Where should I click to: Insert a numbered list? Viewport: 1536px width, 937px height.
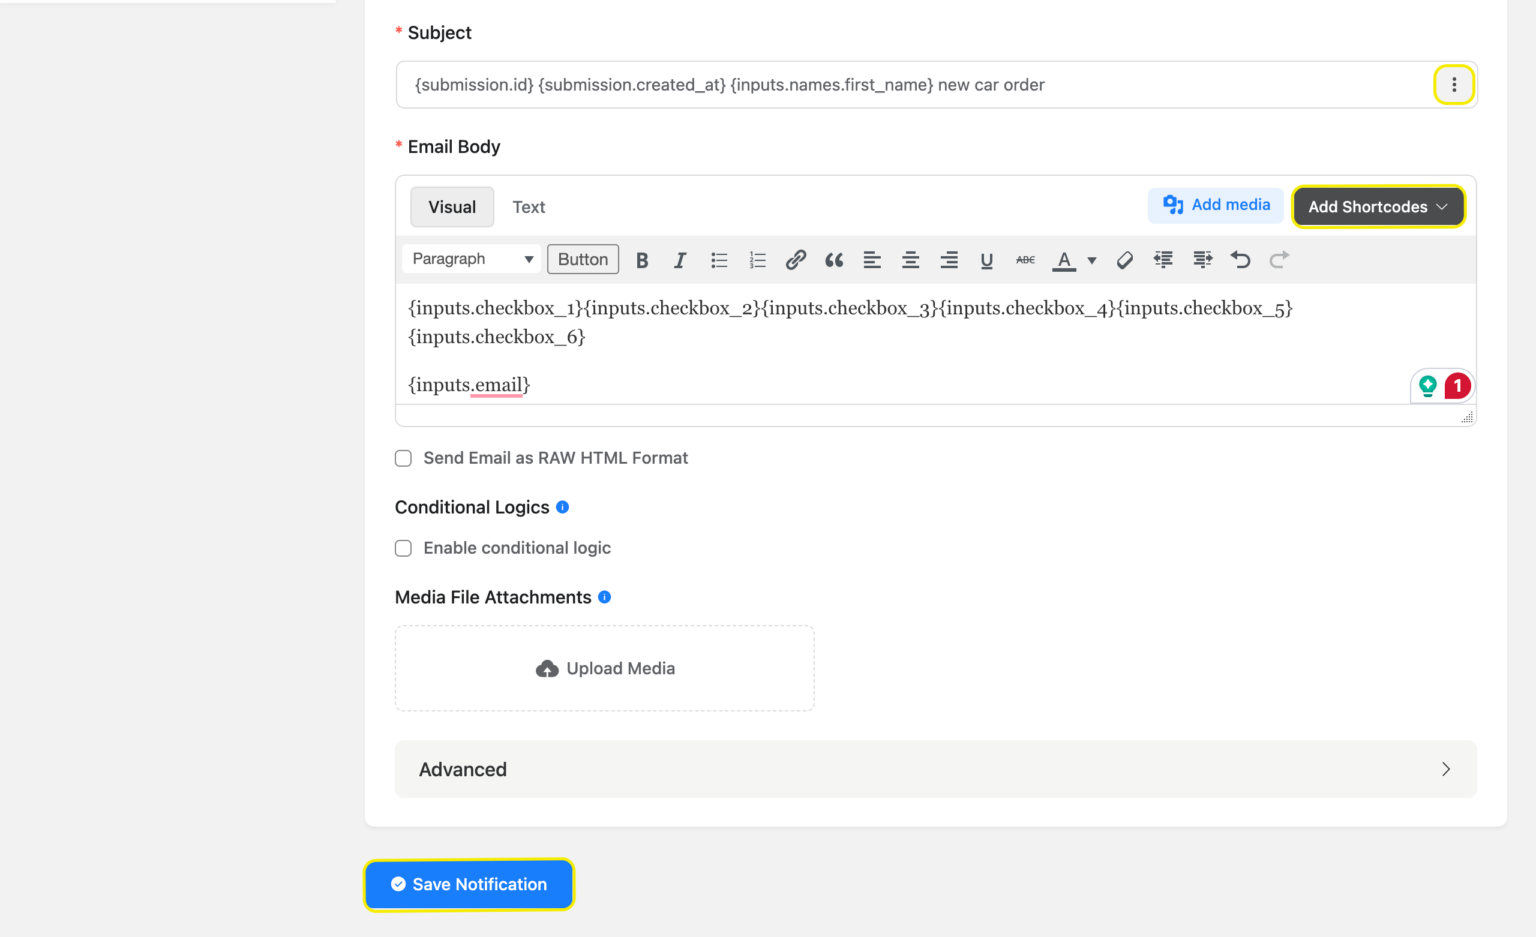pyautogui.click(x=757, y=259)
